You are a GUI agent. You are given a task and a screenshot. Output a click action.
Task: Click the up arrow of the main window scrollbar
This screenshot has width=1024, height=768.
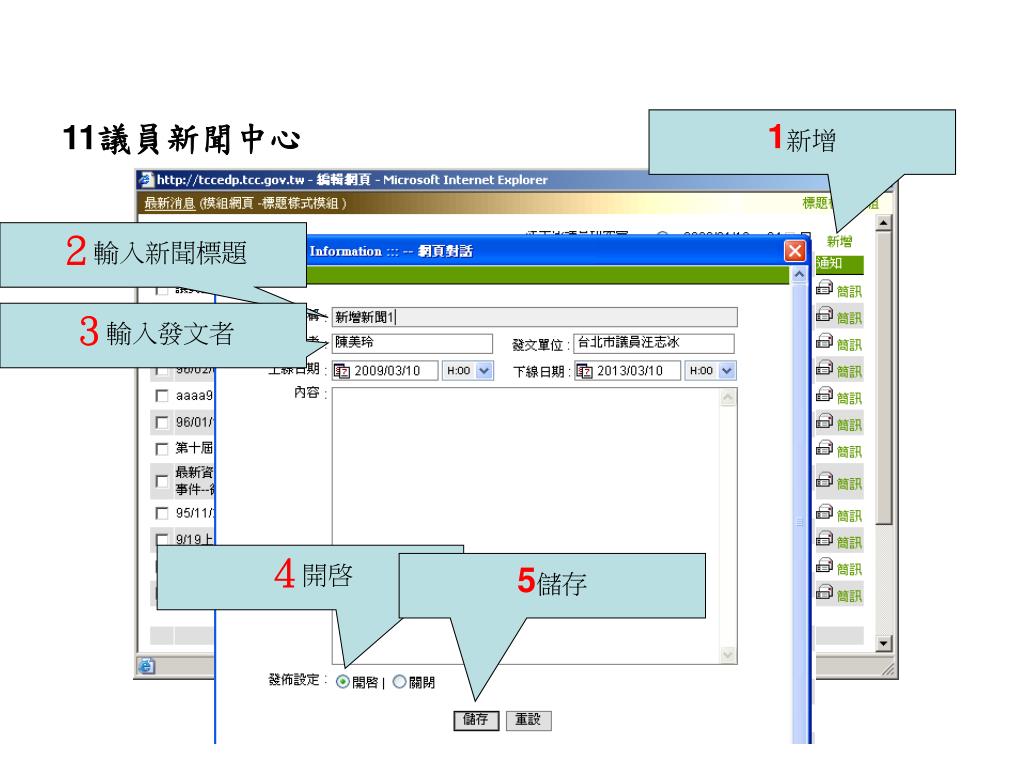click(883, 223)
